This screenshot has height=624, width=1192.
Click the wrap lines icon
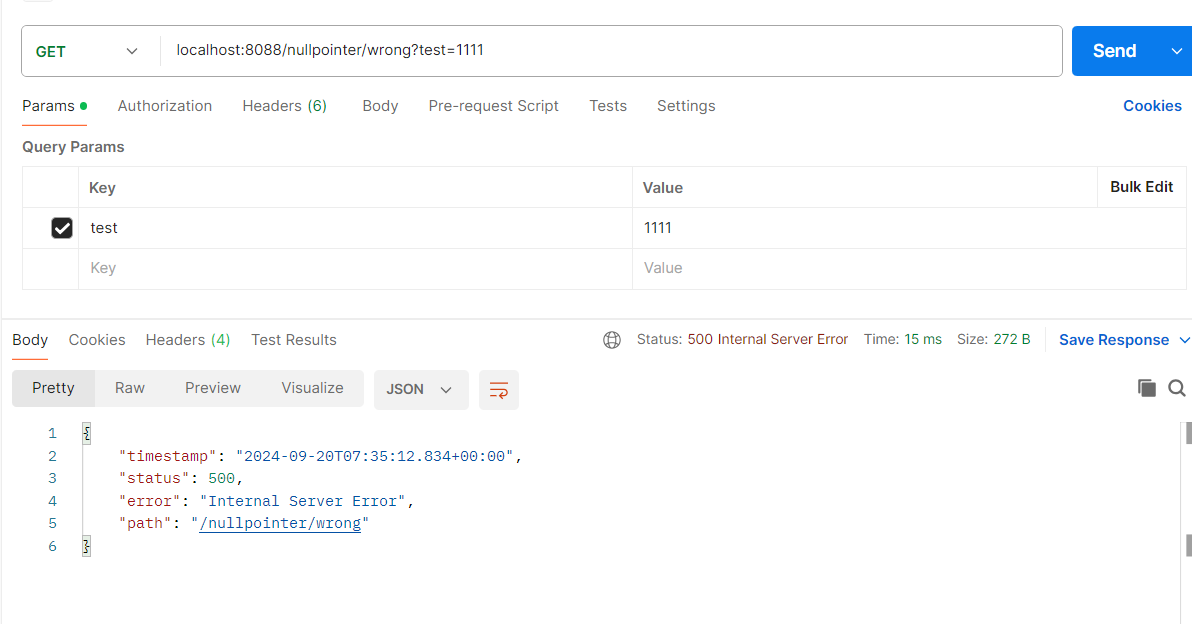(x=498, y=389)
